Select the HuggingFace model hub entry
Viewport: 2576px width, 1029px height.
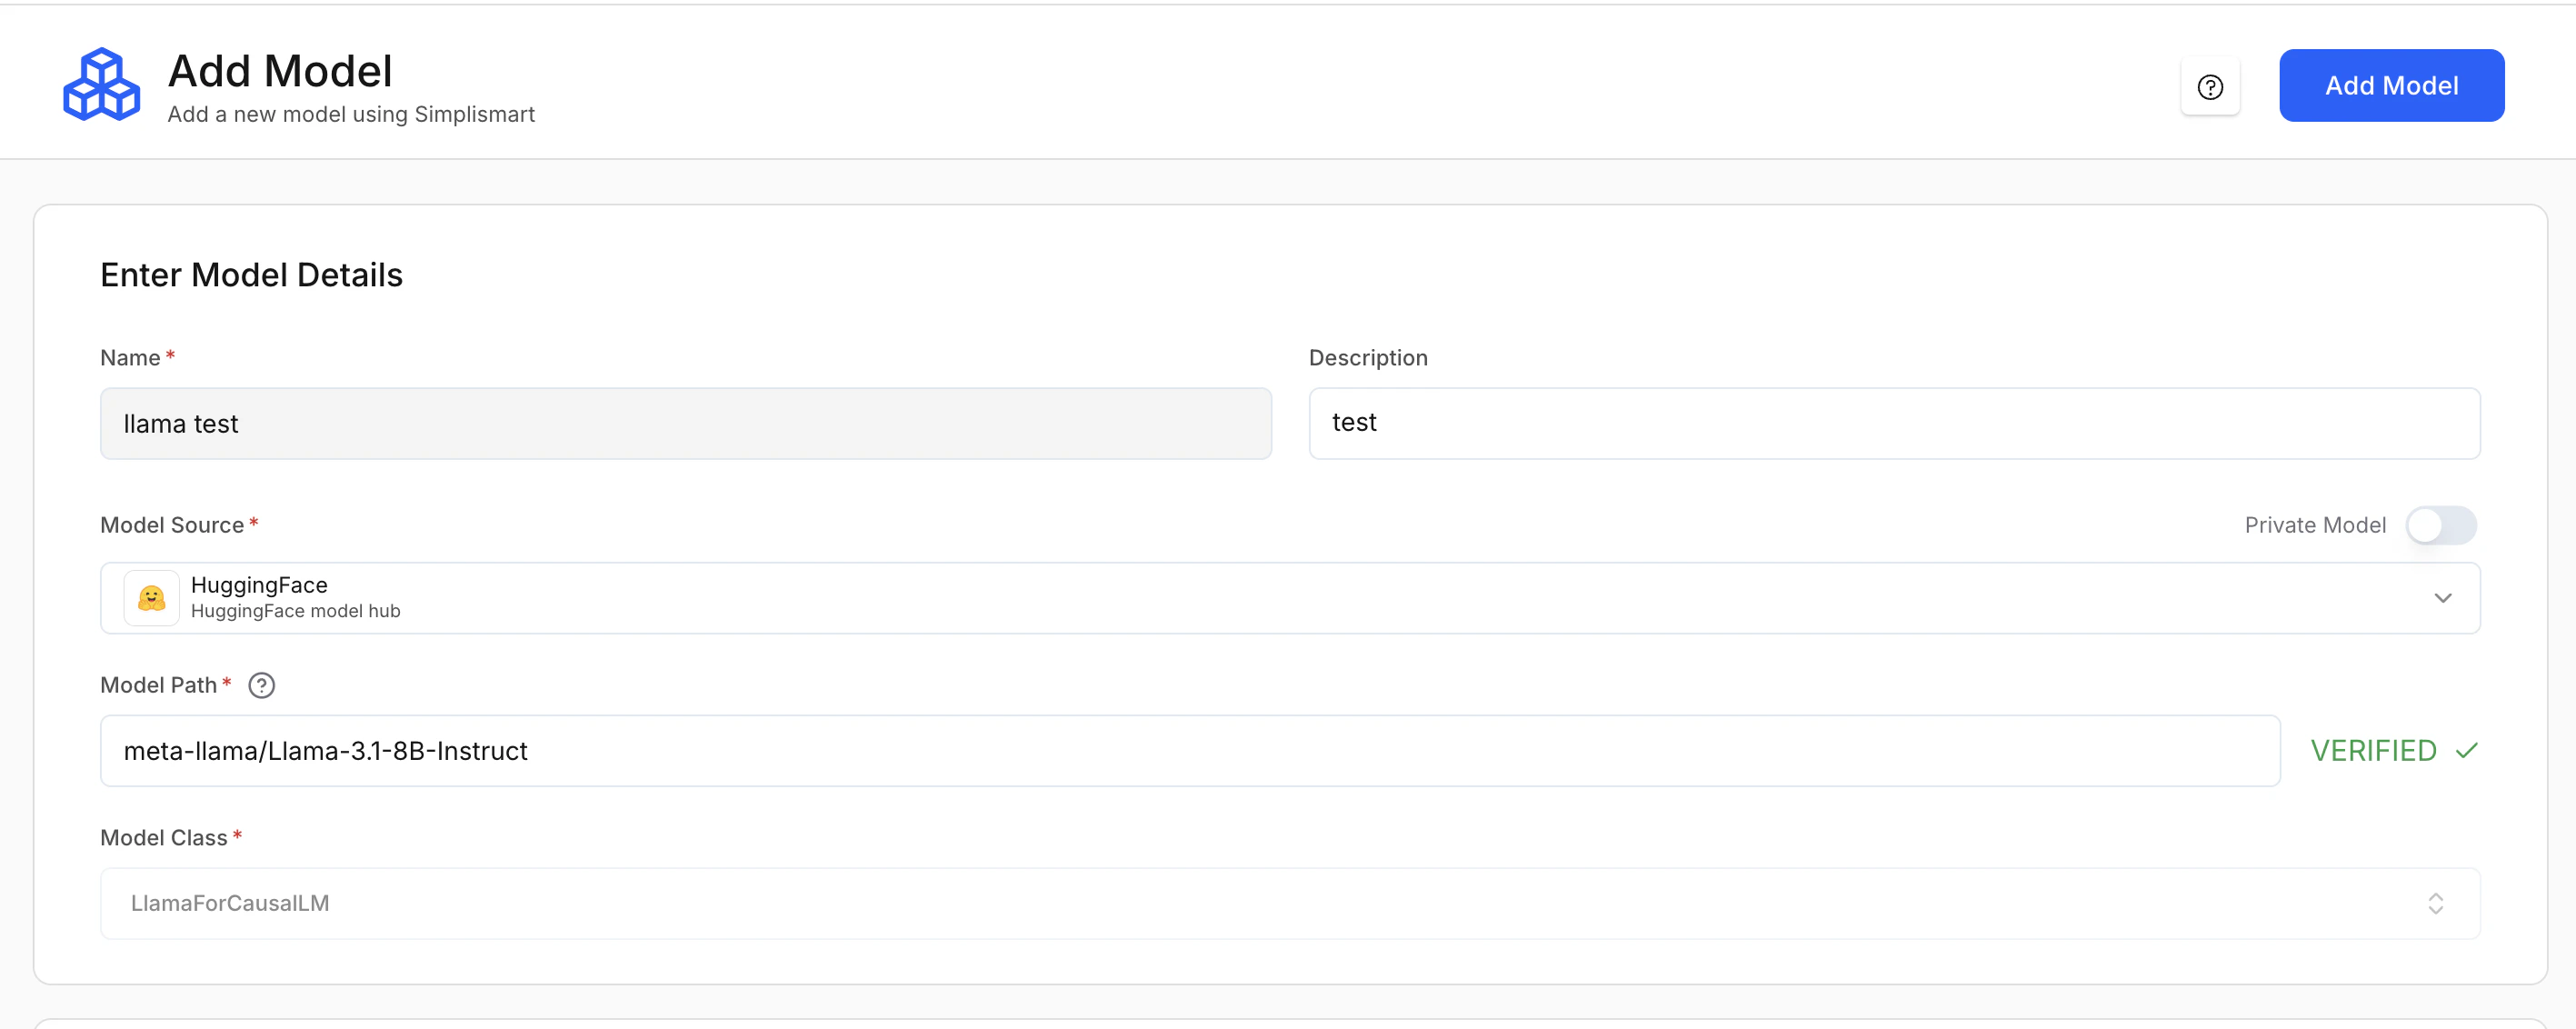click(x=294, y=611)
